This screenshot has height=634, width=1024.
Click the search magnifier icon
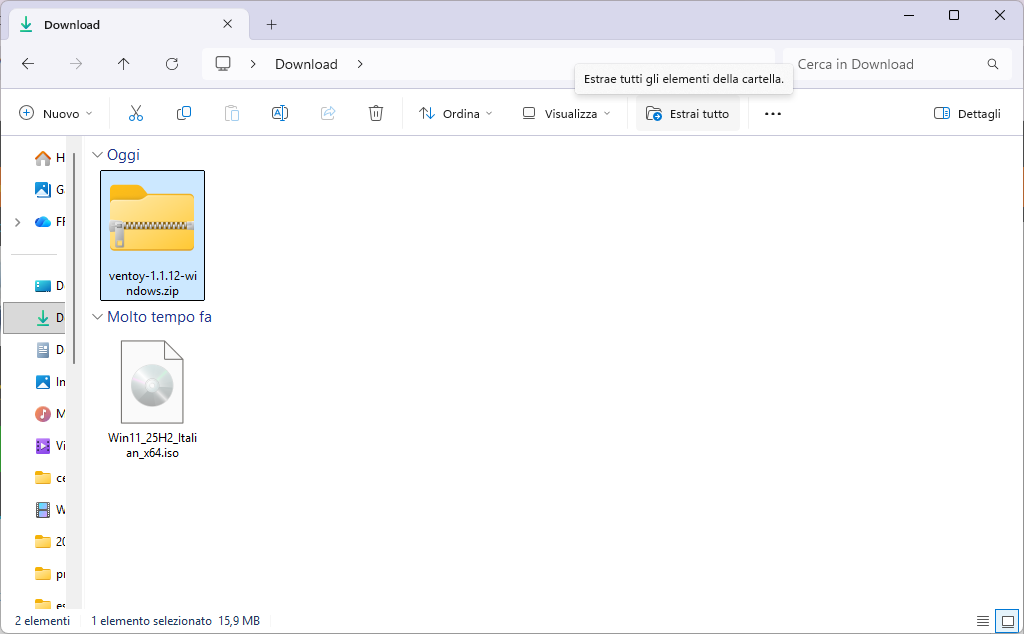(x=993, y=64)
